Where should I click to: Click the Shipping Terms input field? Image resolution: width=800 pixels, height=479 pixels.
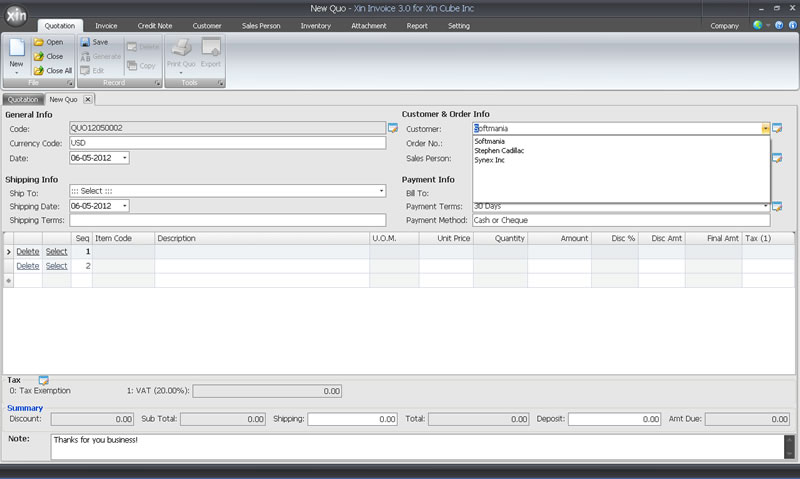[228, 220]
